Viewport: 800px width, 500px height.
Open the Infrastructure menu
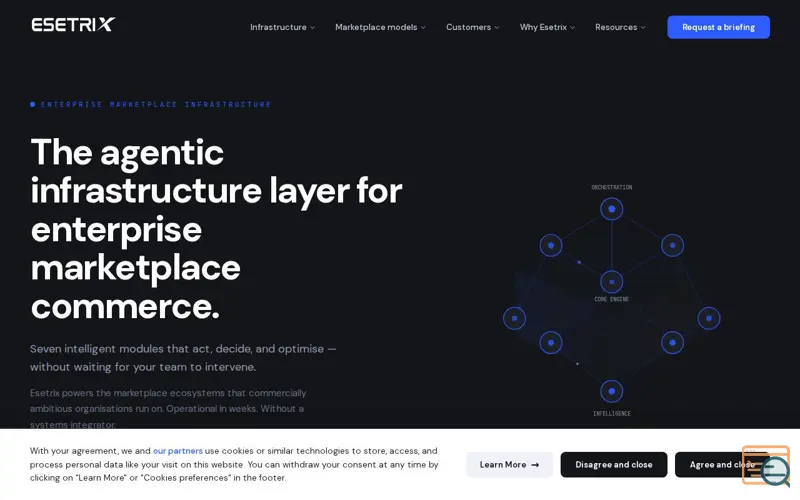tap(282, 27)
